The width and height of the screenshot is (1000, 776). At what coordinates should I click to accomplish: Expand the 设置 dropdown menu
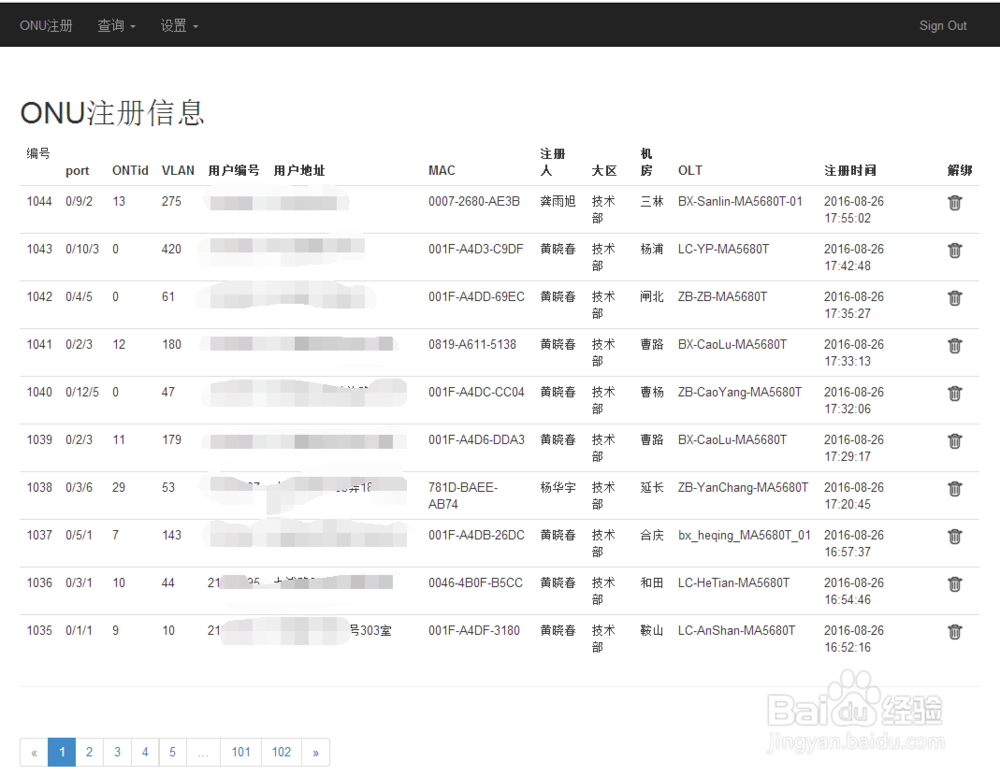pos(179,25)
